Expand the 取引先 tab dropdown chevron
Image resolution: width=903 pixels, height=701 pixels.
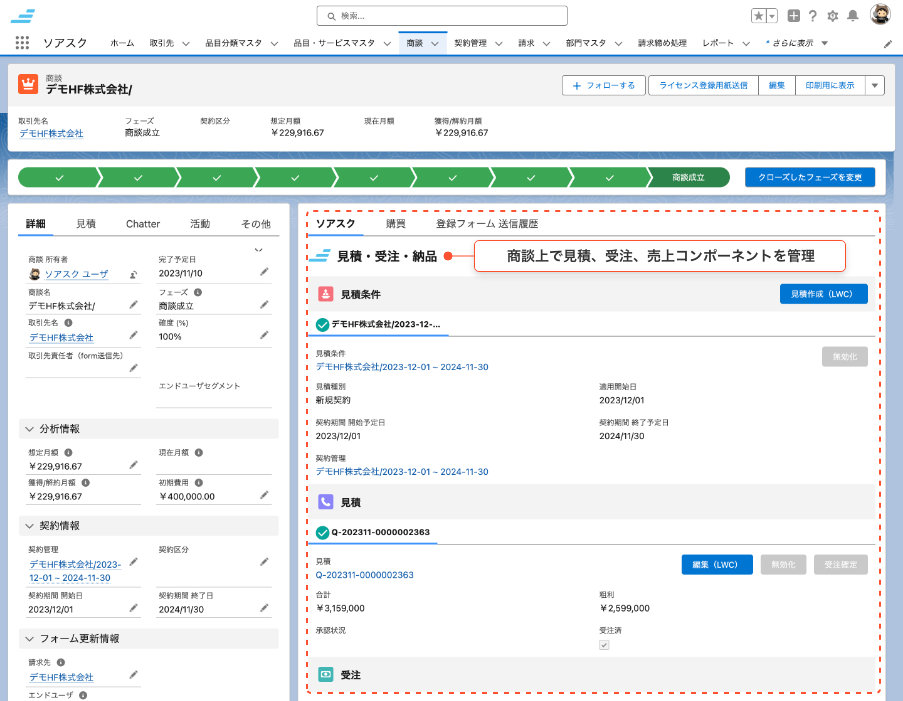pyautogui.click(x=185, y=43)
